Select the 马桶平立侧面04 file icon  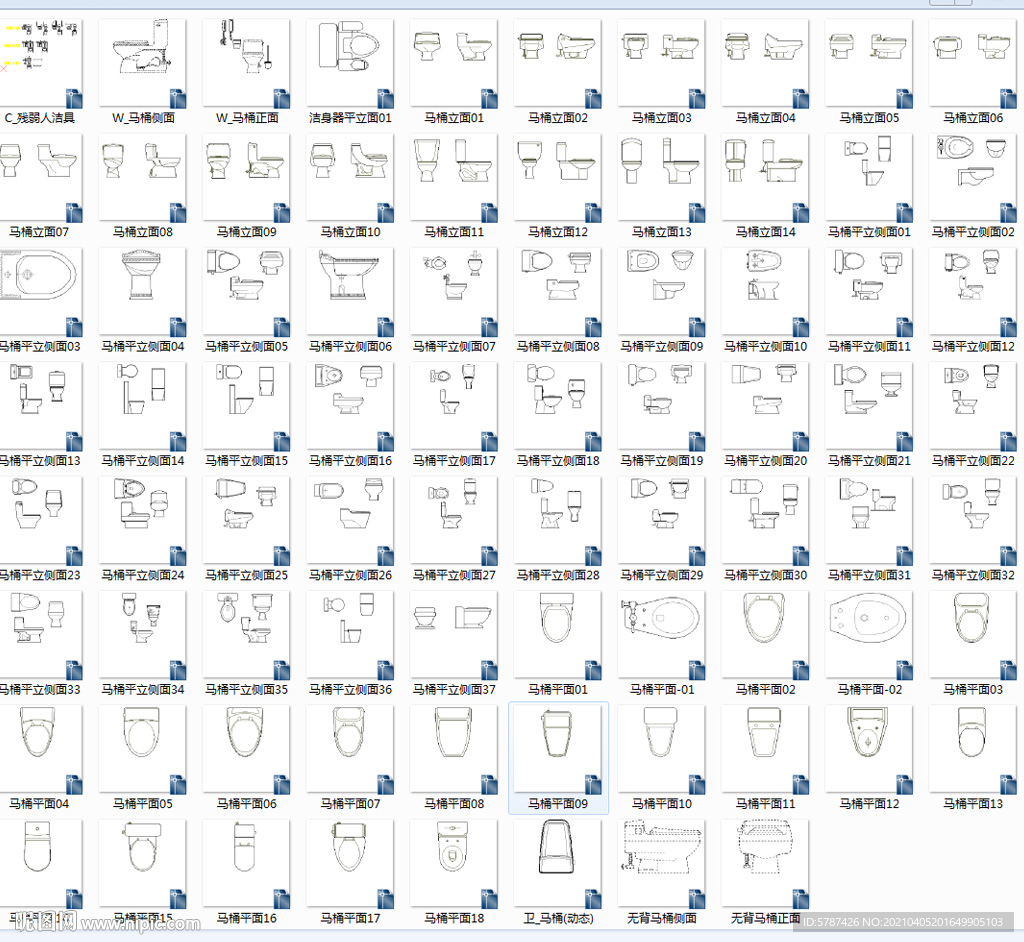pos(143,292)
